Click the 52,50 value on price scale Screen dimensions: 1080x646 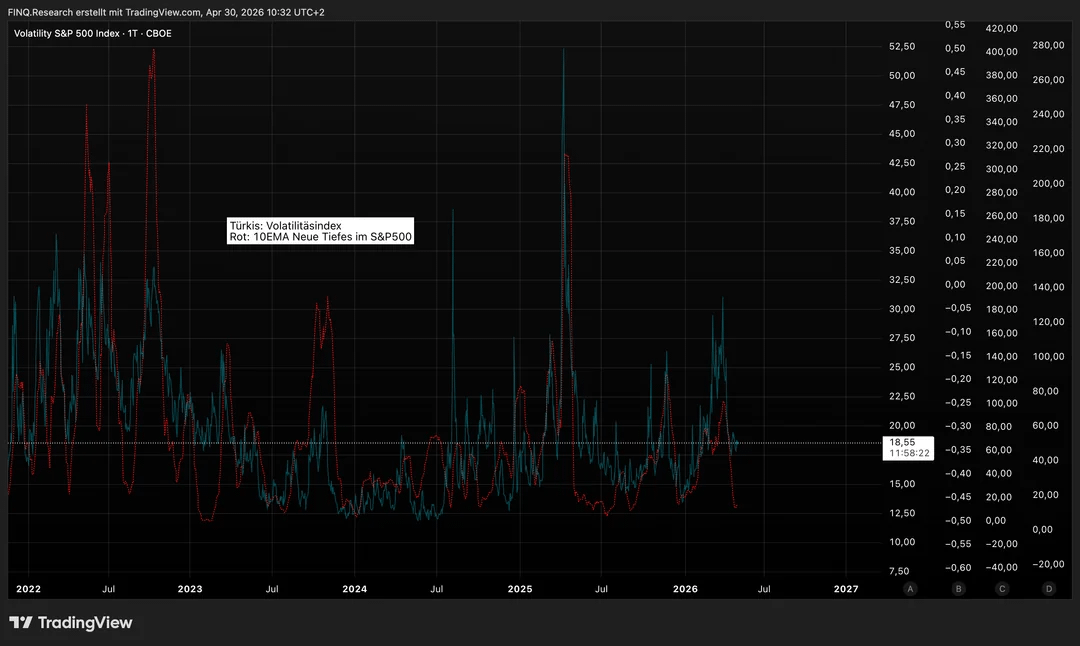(x=902, y=46)
